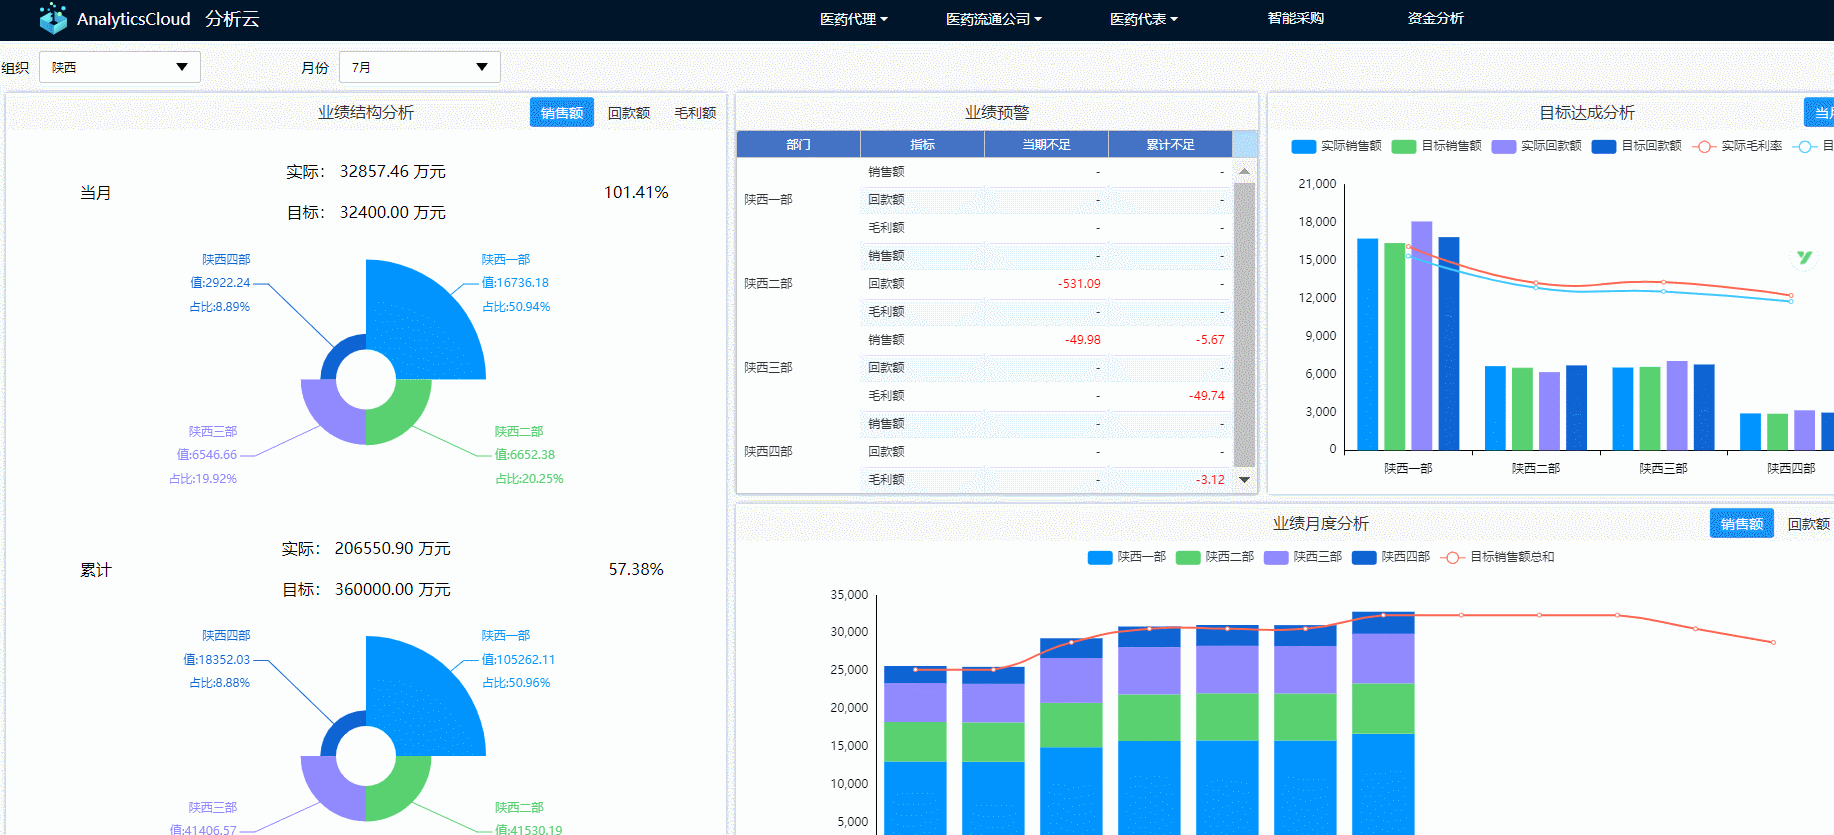Go to the 资金分析 menu item

[x=1435, y=19]
